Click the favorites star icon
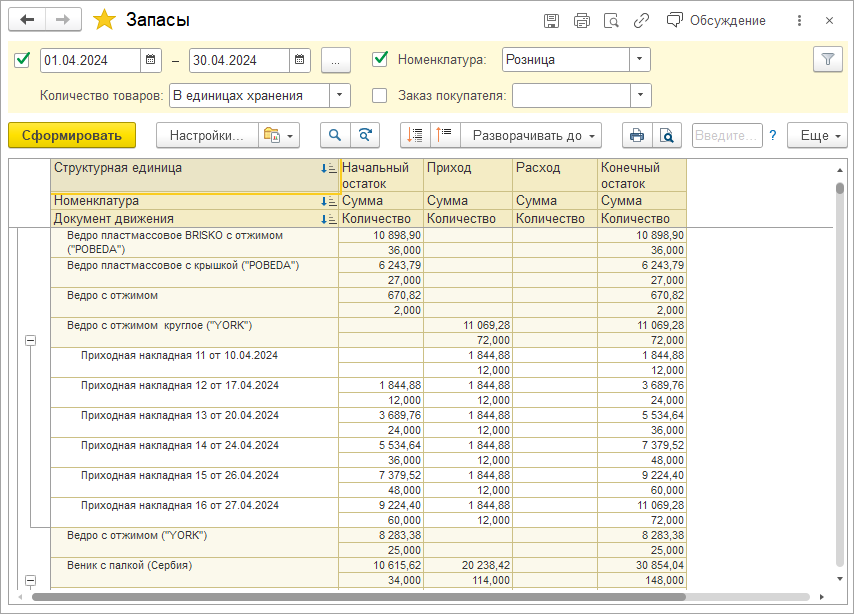 pos(104,20)
